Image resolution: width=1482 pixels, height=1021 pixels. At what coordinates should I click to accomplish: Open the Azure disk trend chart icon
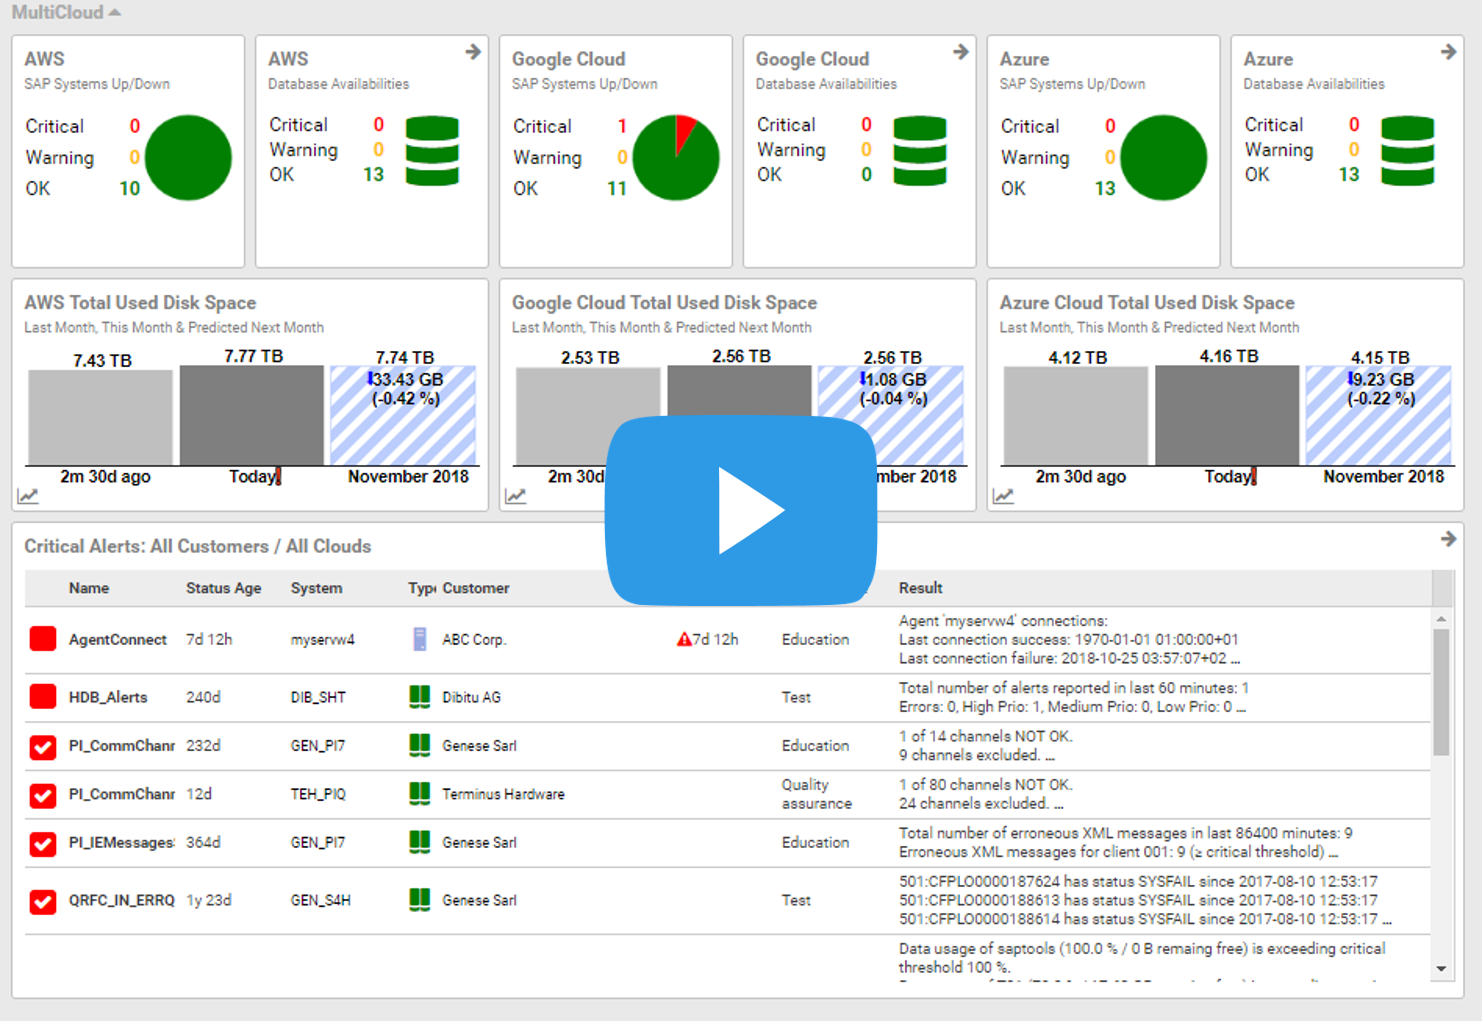tap(1003, 495)
